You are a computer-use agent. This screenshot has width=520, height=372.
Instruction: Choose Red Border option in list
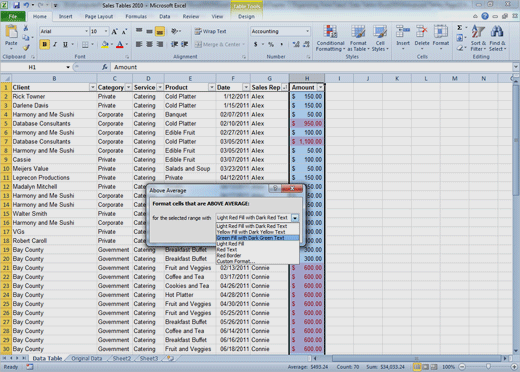click(x=257, y=256)
